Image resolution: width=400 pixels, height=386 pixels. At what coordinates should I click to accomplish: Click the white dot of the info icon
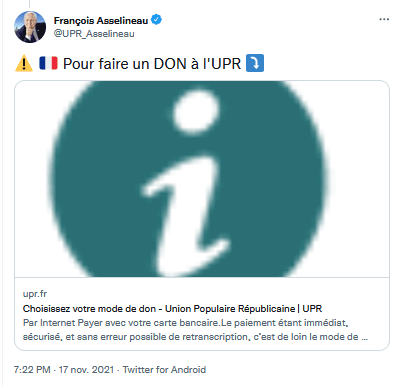click(x=196, y=111)
